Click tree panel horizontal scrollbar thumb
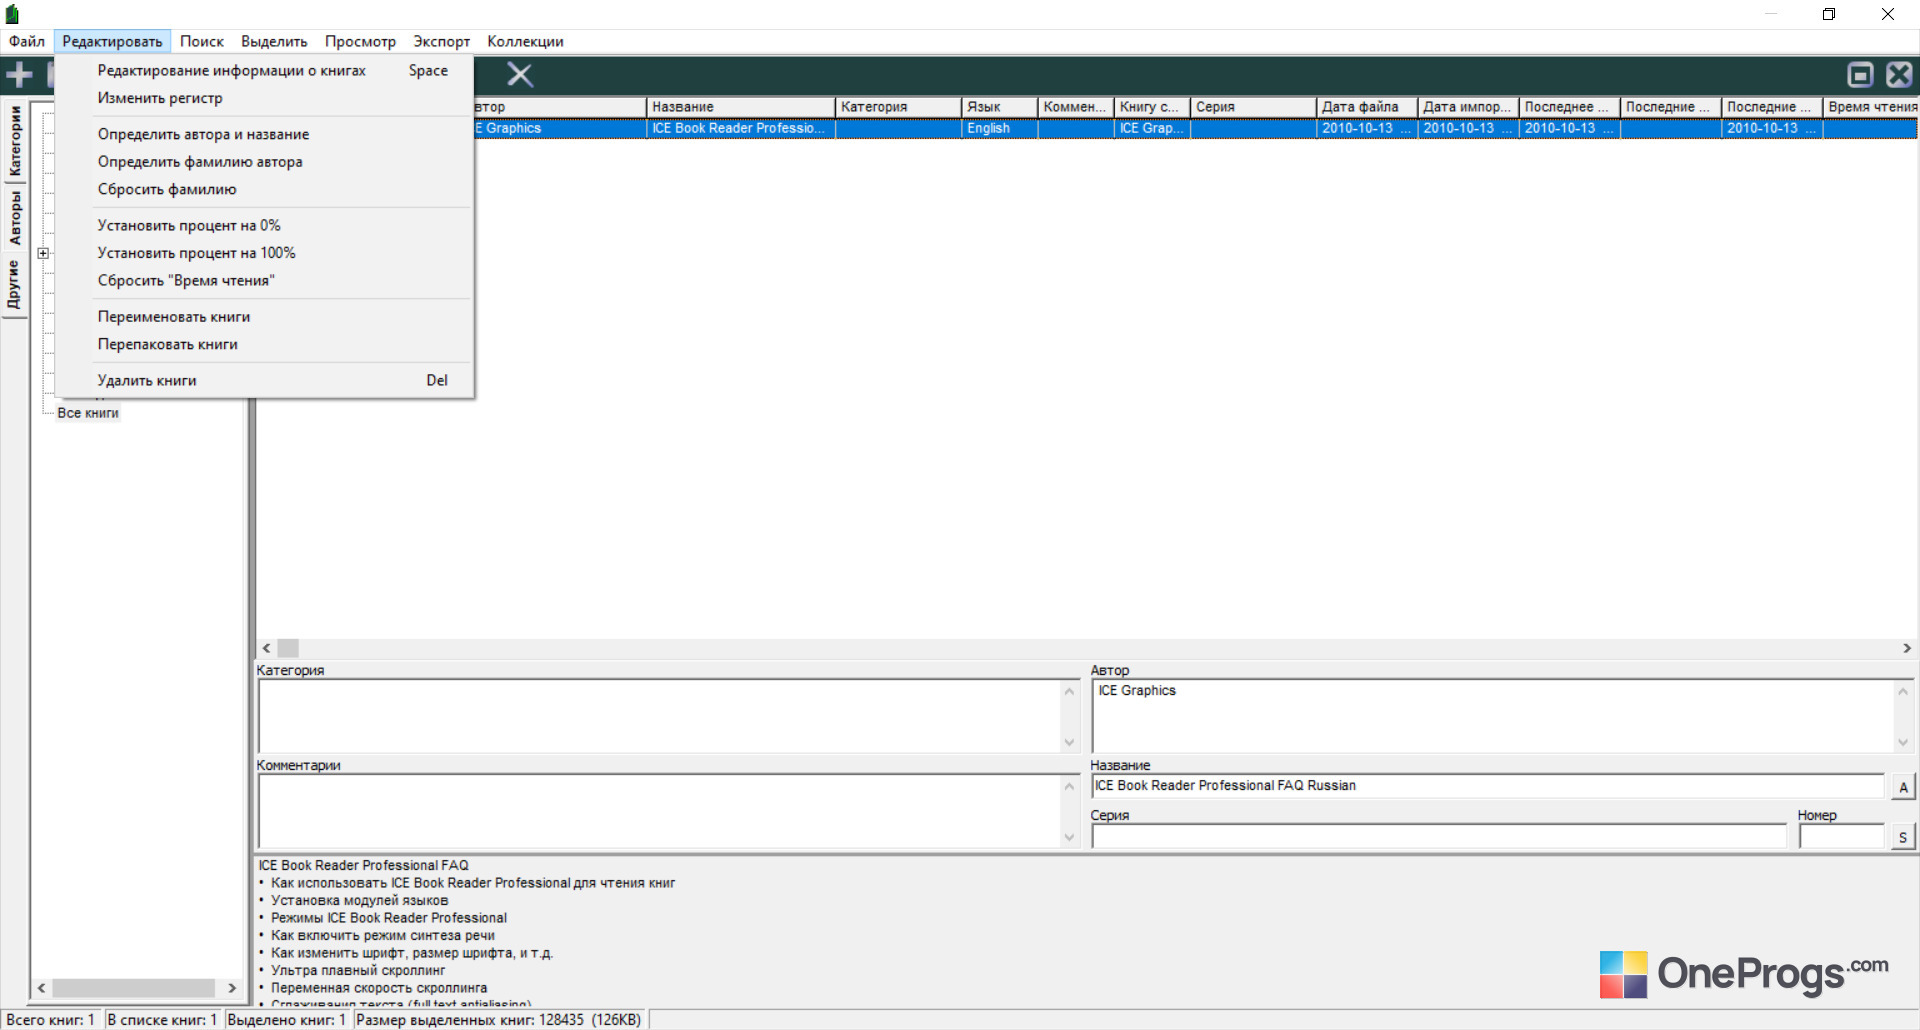Image resolution: width=1920 pixels, height=1030 pixels. coord(133,988)
